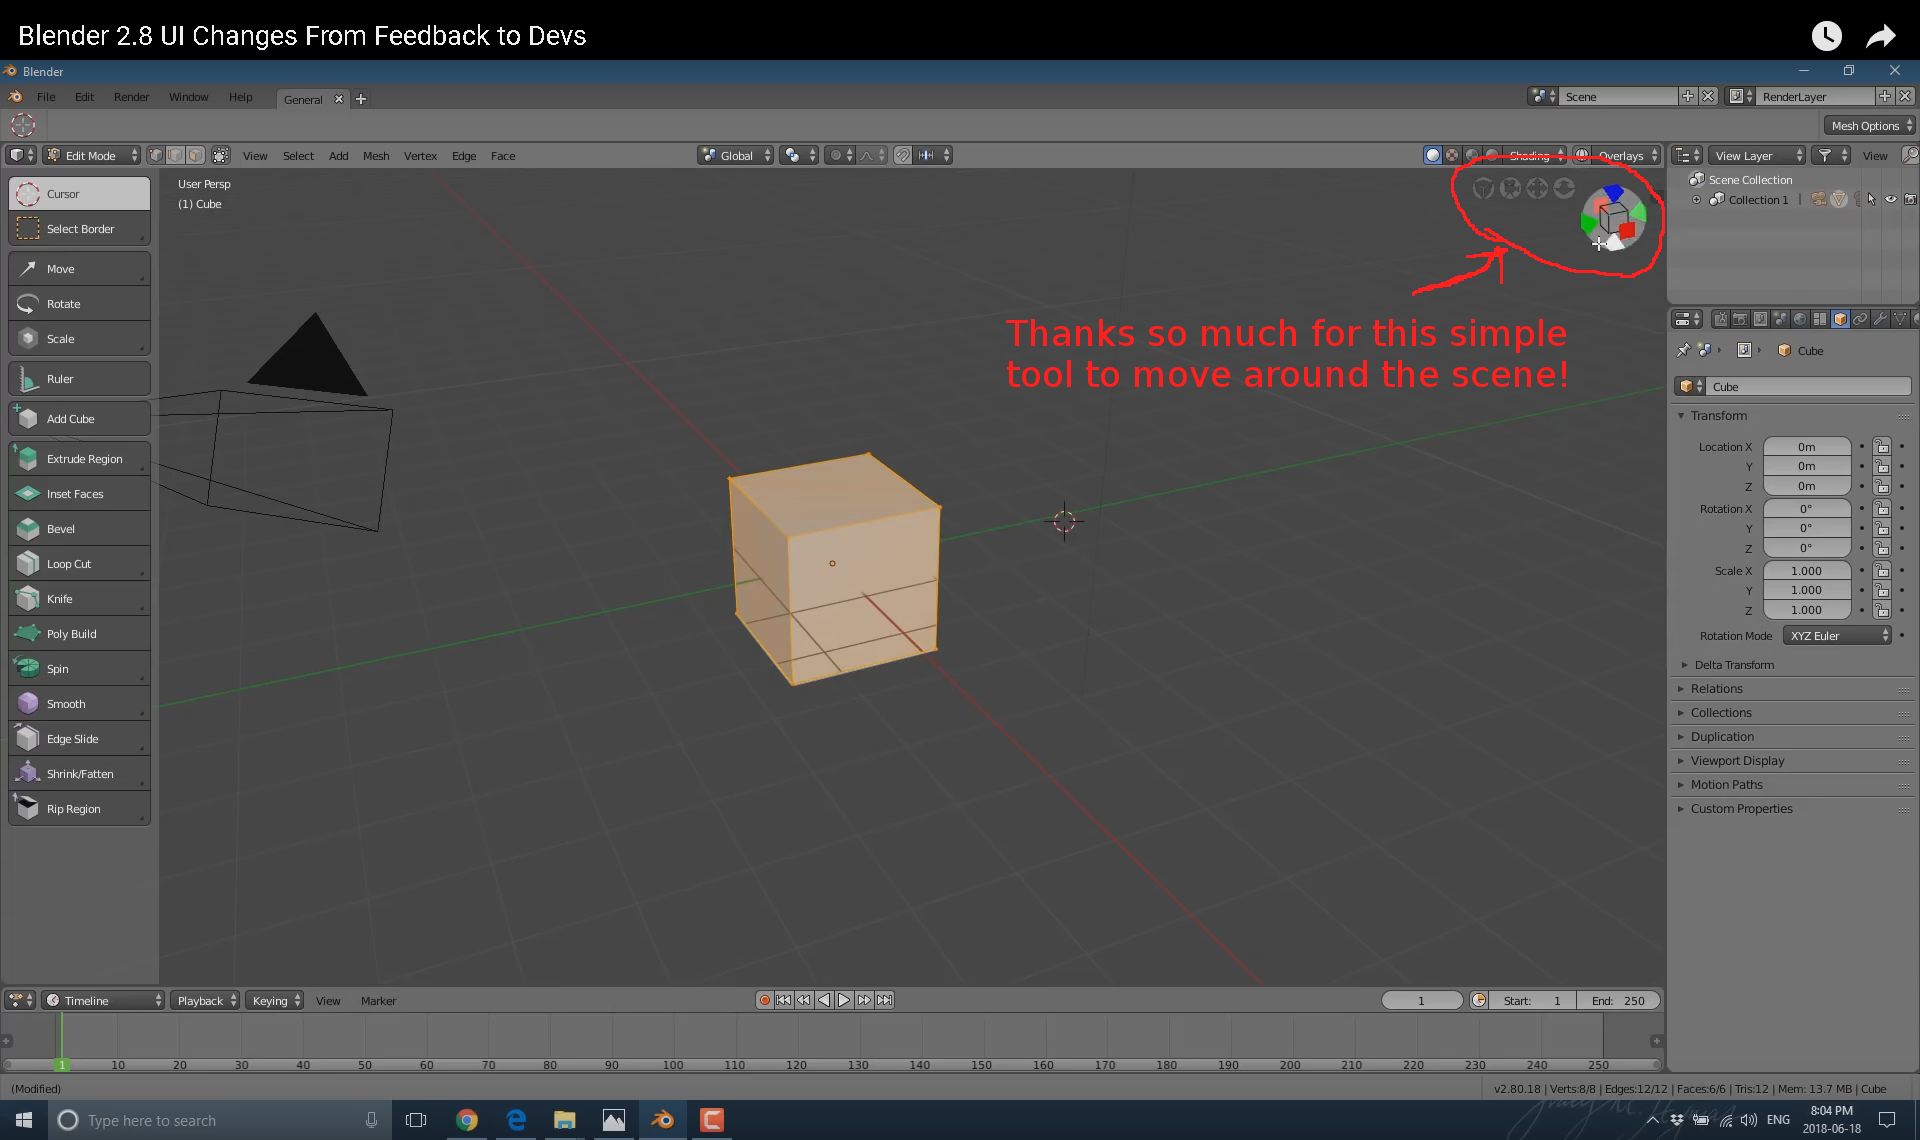
Task: Open the Mesh menu
Action: click(376, 156)
